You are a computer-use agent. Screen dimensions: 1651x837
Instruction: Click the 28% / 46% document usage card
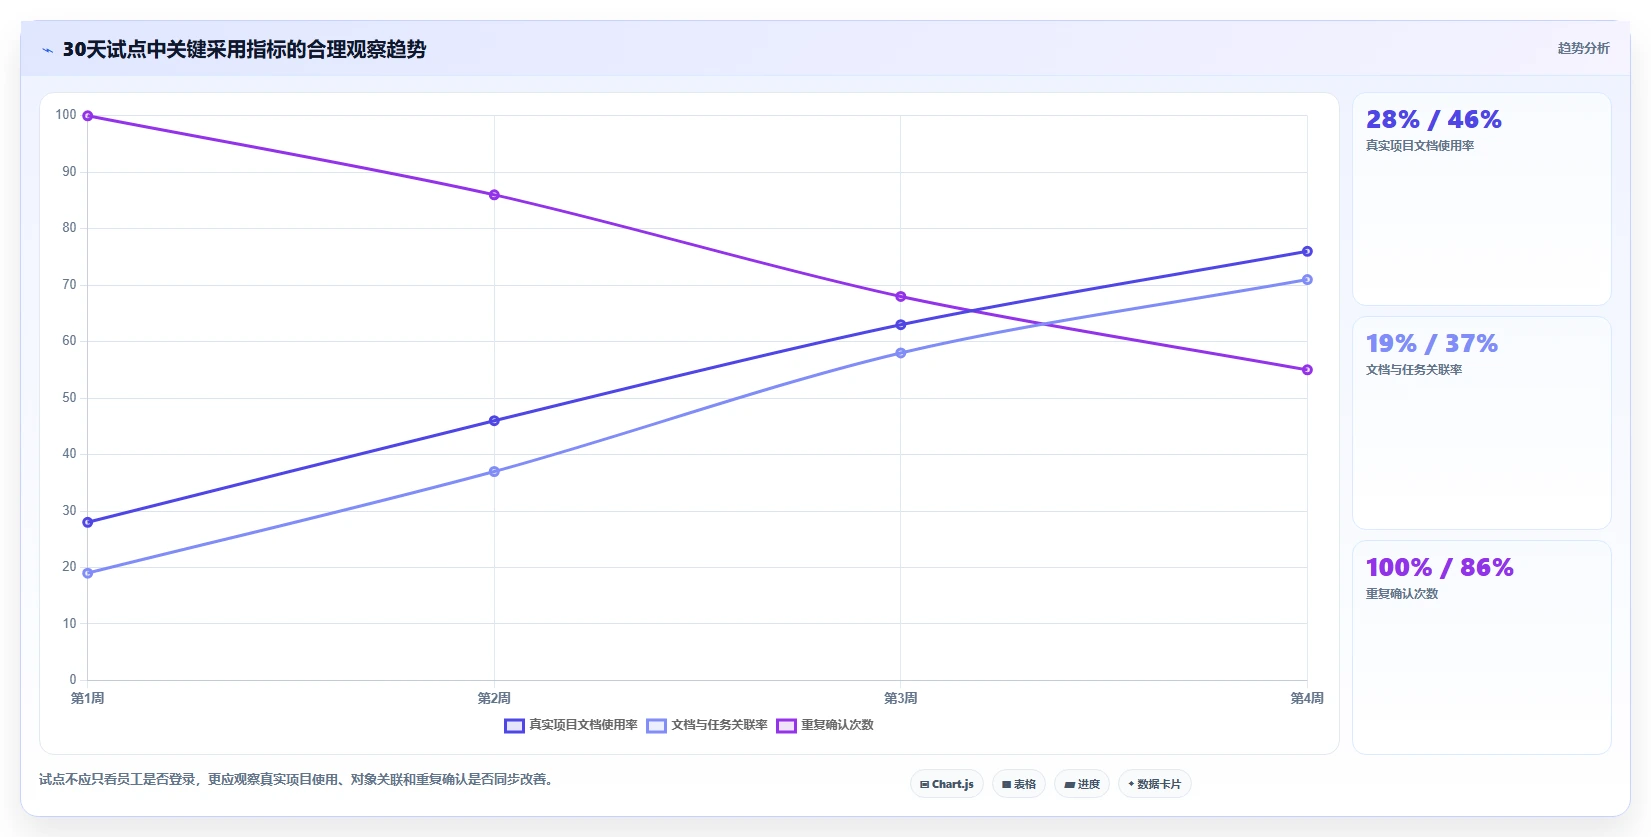1481,199
